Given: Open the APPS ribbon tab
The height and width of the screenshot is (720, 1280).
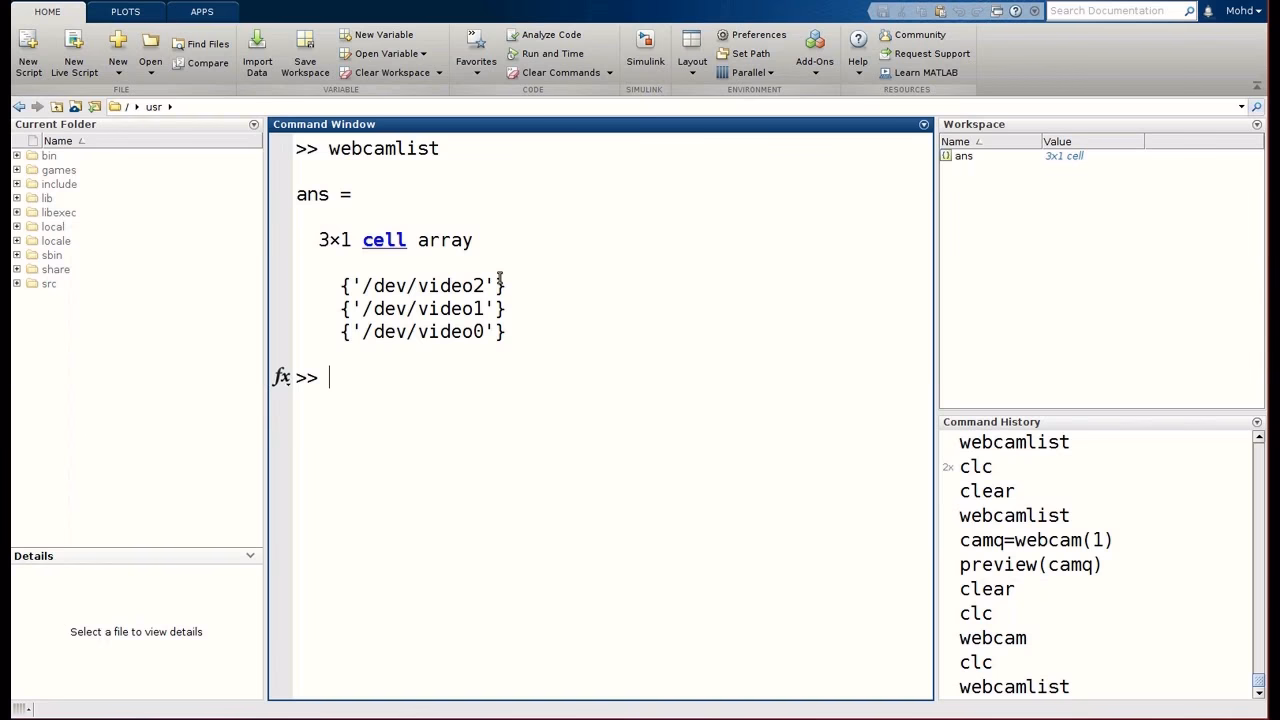Looking at the screenshot, I should click(x=202, y=11).
